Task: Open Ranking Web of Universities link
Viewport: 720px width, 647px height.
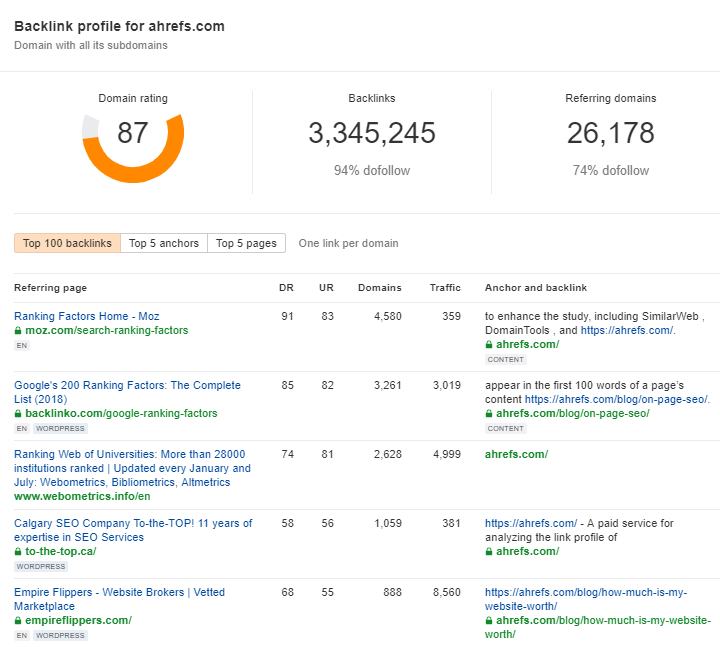Action: (x=132, y=468)
